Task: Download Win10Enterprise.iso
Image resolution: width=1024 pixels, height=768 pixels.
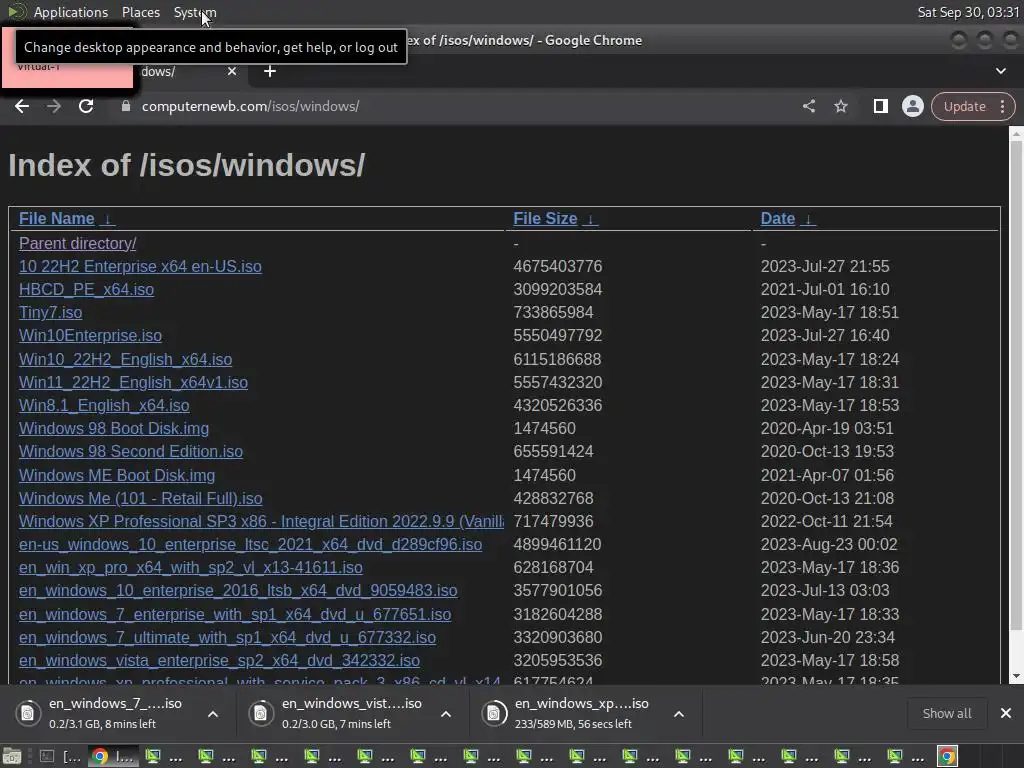Action: 90,336
